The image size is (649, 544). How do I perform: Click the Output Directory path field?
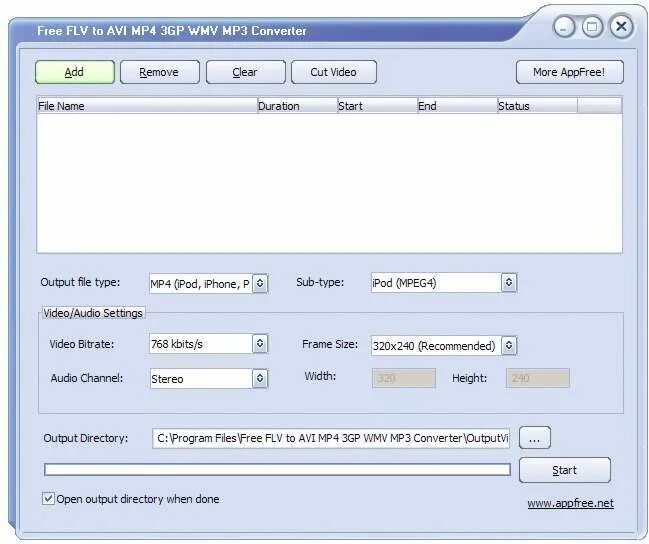click(x=331, y=438)
